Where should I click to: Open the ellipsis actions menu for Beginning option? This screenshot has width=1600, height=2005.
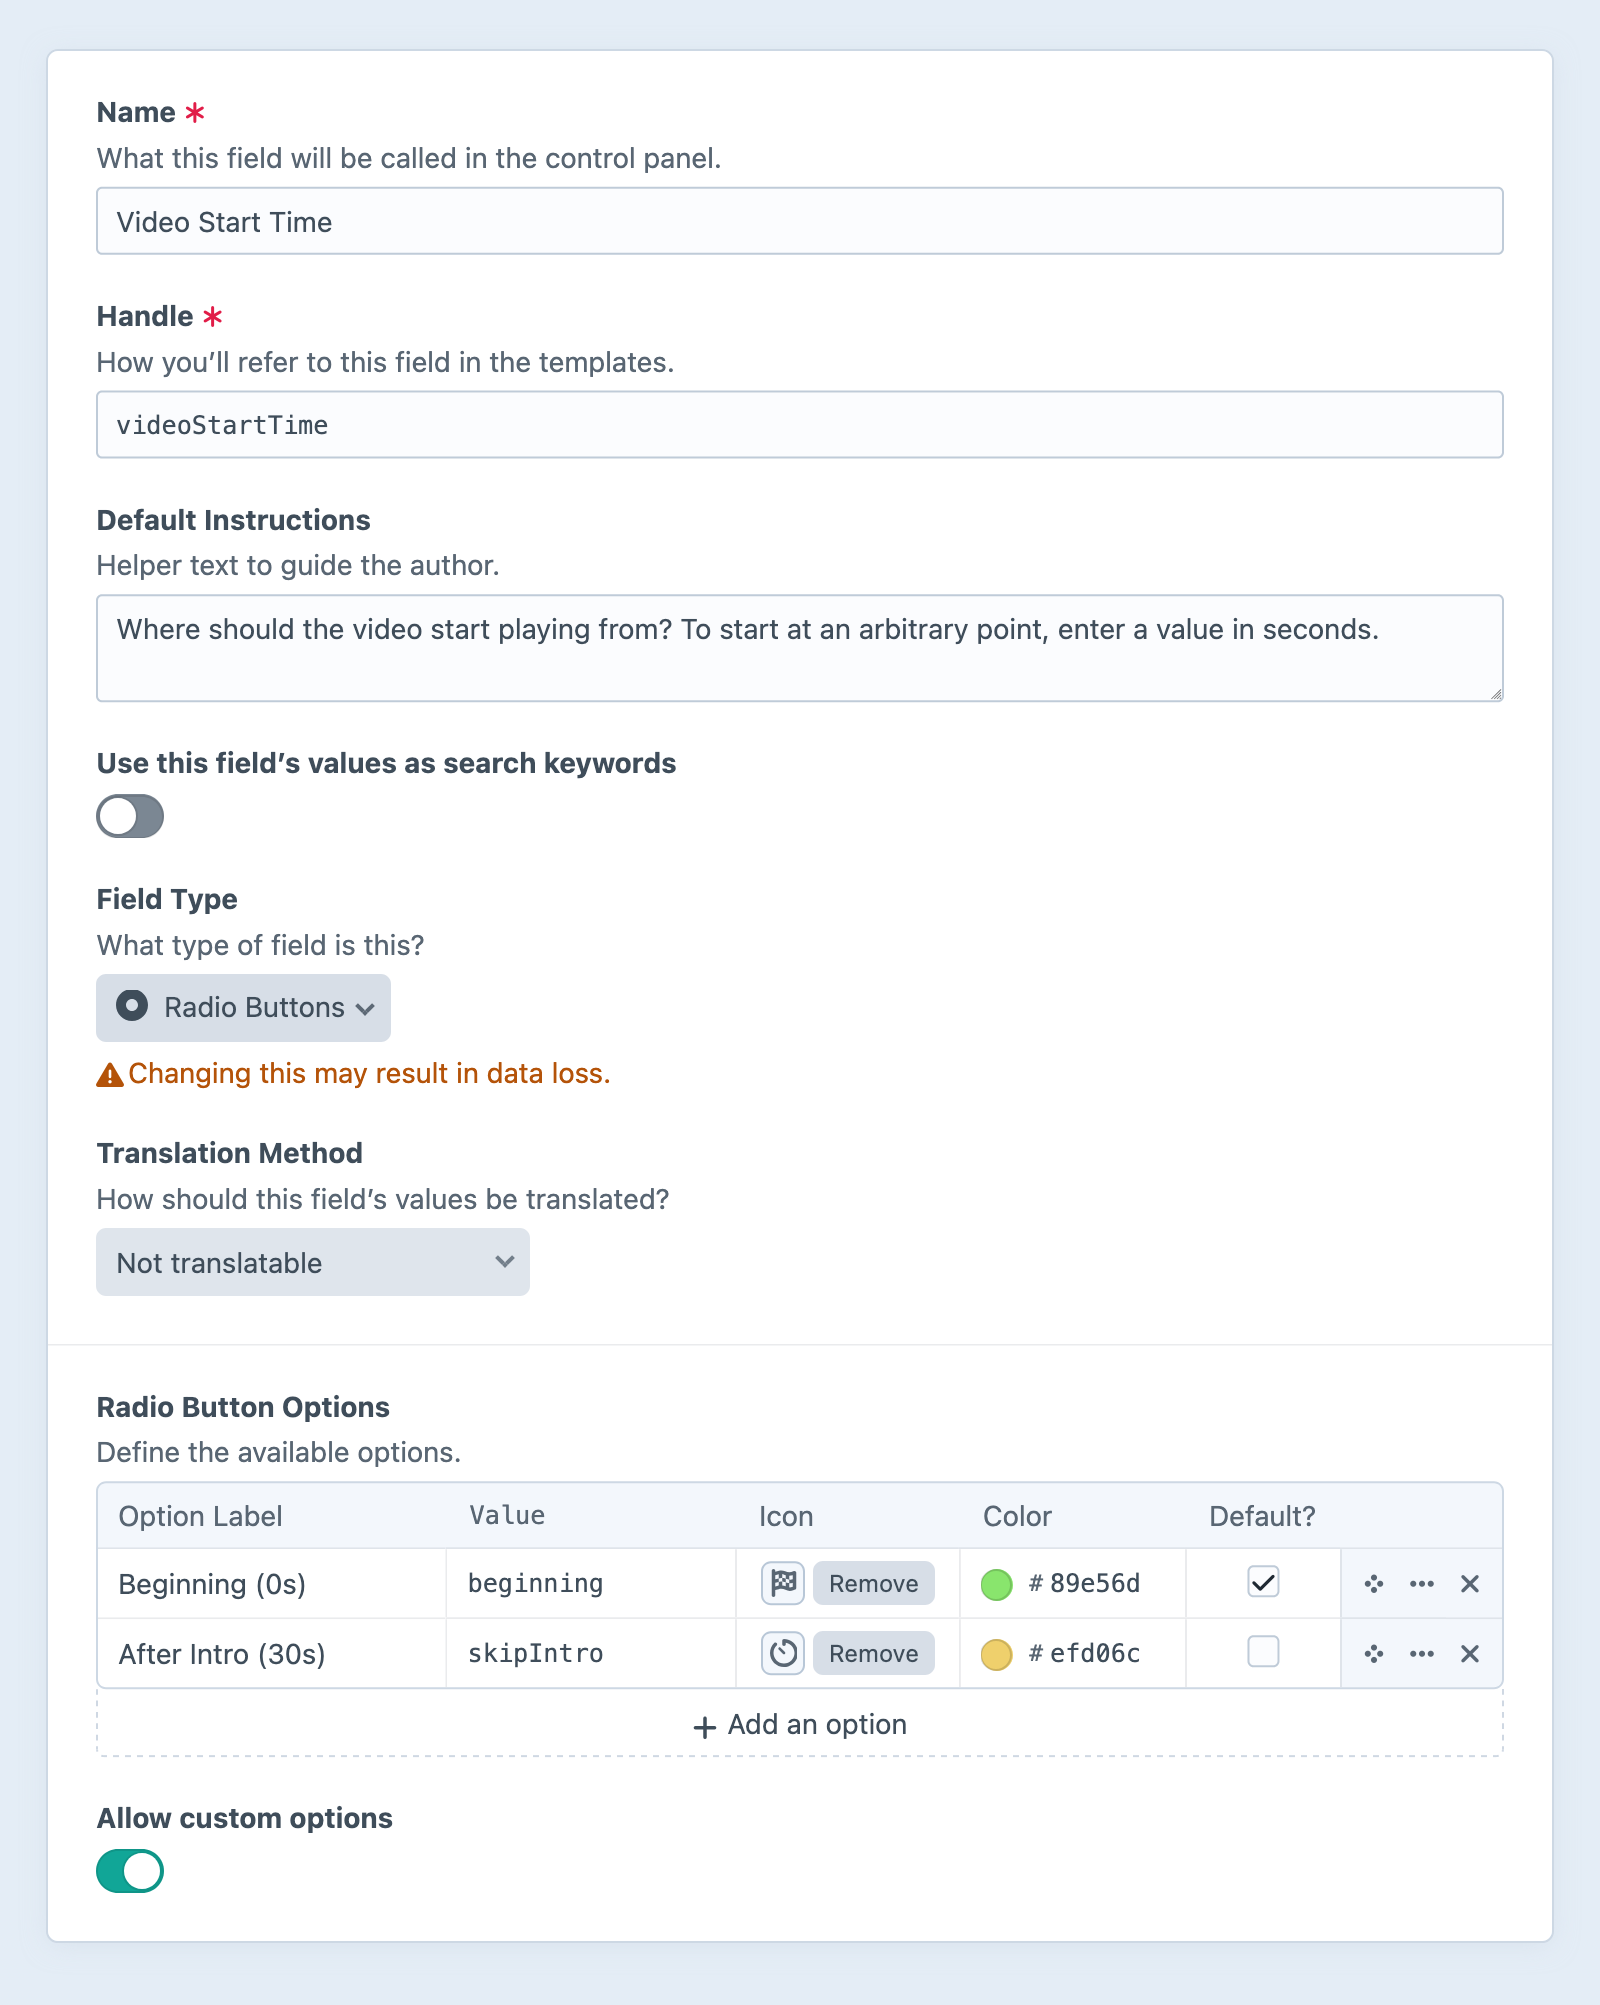1421,1583
